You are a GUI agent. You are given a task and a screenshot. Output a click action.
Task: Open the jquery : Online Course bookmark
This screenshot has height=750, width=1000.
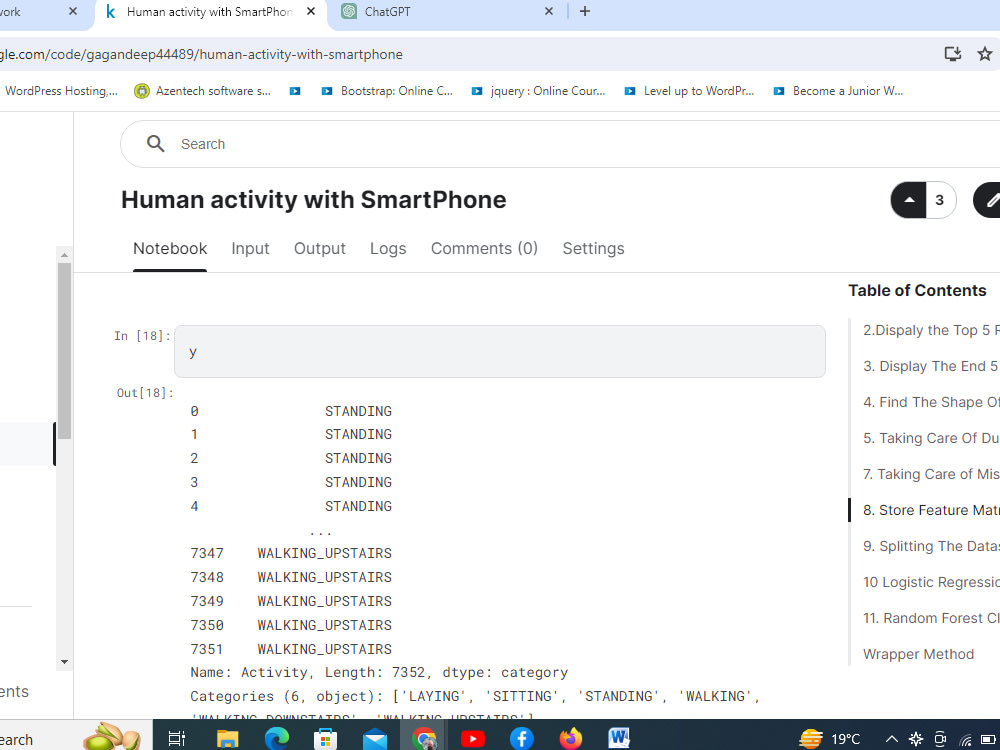[x=538, y=91]
